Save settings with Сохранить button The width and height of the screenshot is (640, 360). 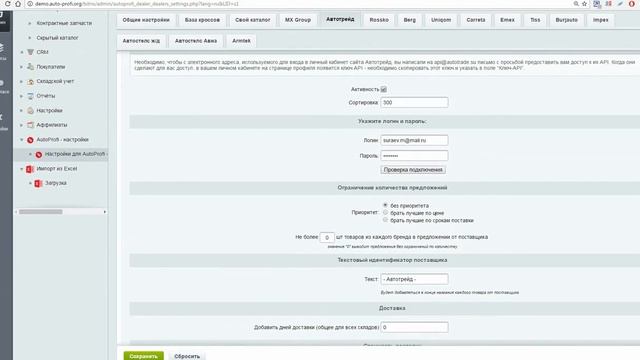coord(144,356)
